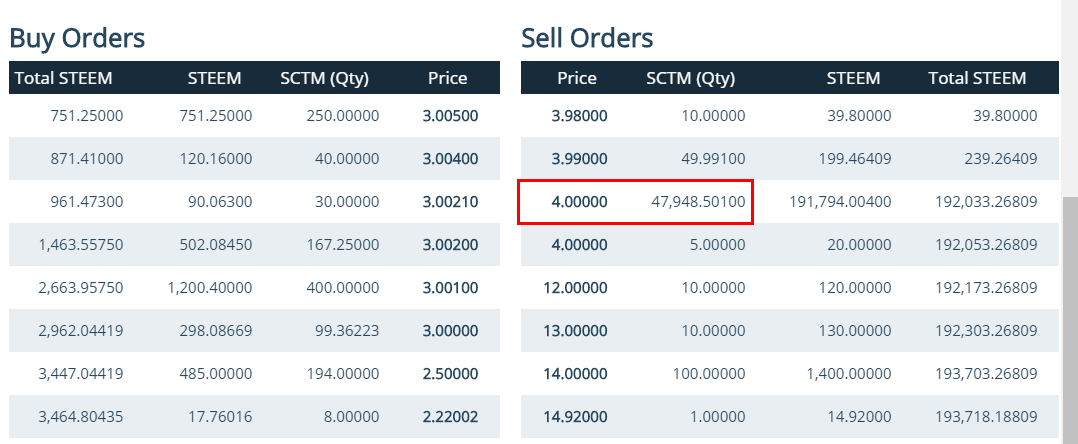Click Sell Orders SCTM (Qty) column header
Image resolution: width=1078 pixels, height=444 pixels.
pyautogui.click(x=690, y=78)
